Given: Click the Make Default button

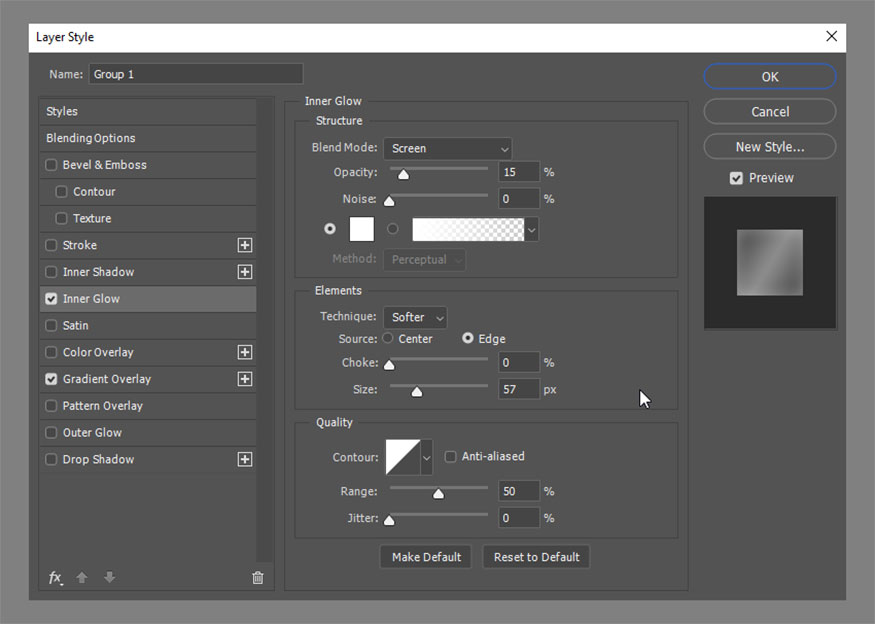Looking at the screenshot, I should 425,556.
